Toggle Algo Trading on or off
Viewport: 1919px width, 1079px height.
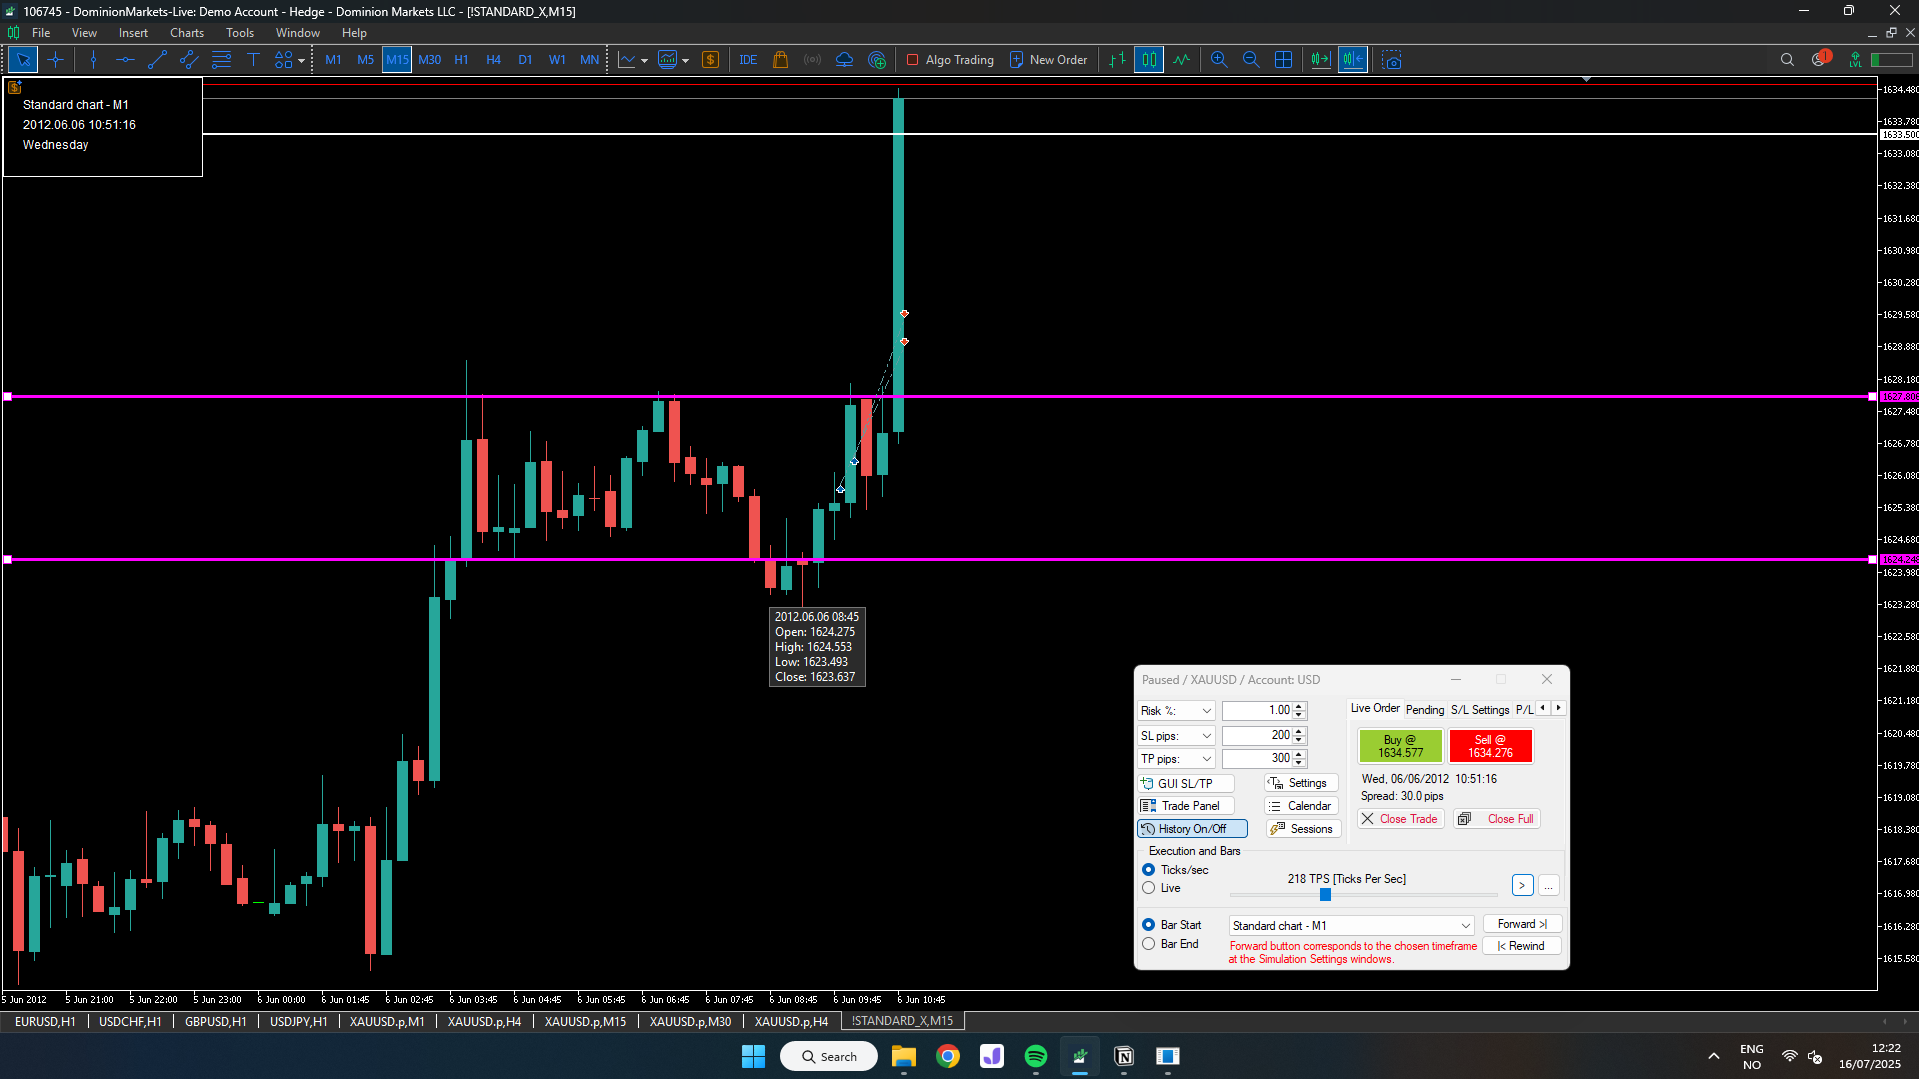point(950,60)
